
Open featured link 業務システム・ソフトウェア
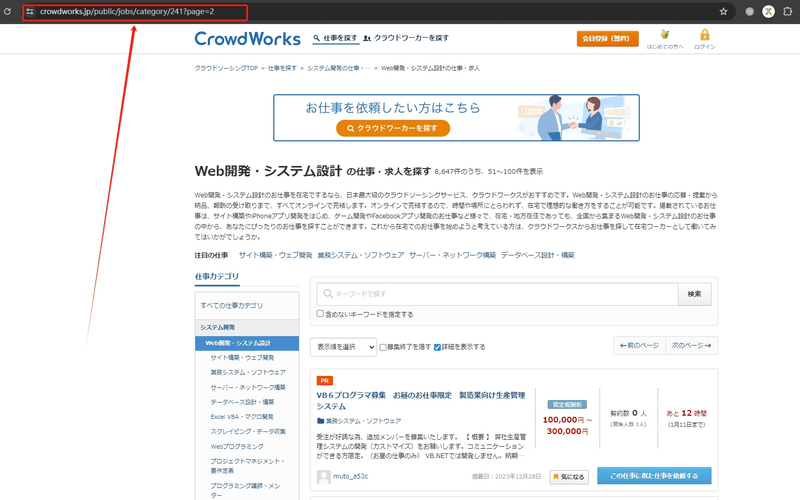coord(361,255)
